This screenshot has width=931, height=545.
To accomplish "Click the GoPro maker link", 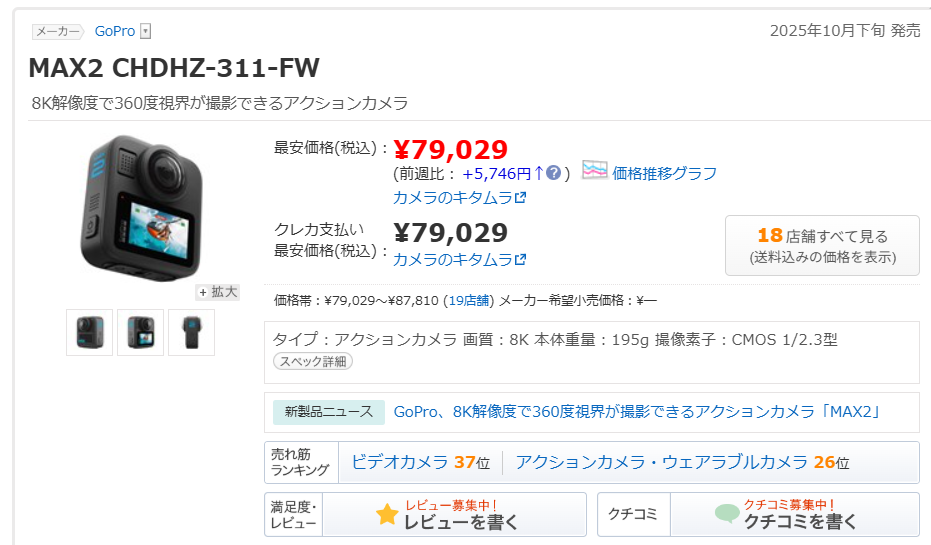I will [115, 32].
